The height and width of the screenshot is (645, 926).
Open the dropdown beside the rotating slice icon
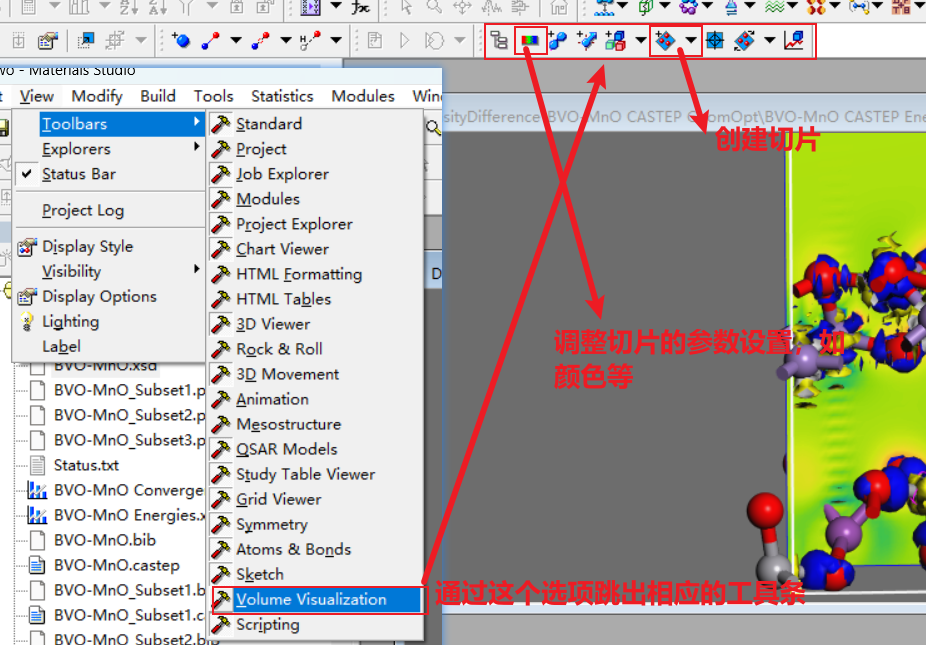[770, 40]
